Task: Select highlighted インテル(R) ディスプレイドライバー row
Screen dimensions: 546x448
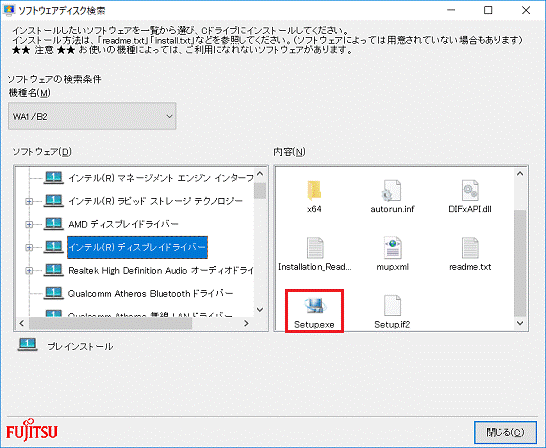Action: pos(137,247)
